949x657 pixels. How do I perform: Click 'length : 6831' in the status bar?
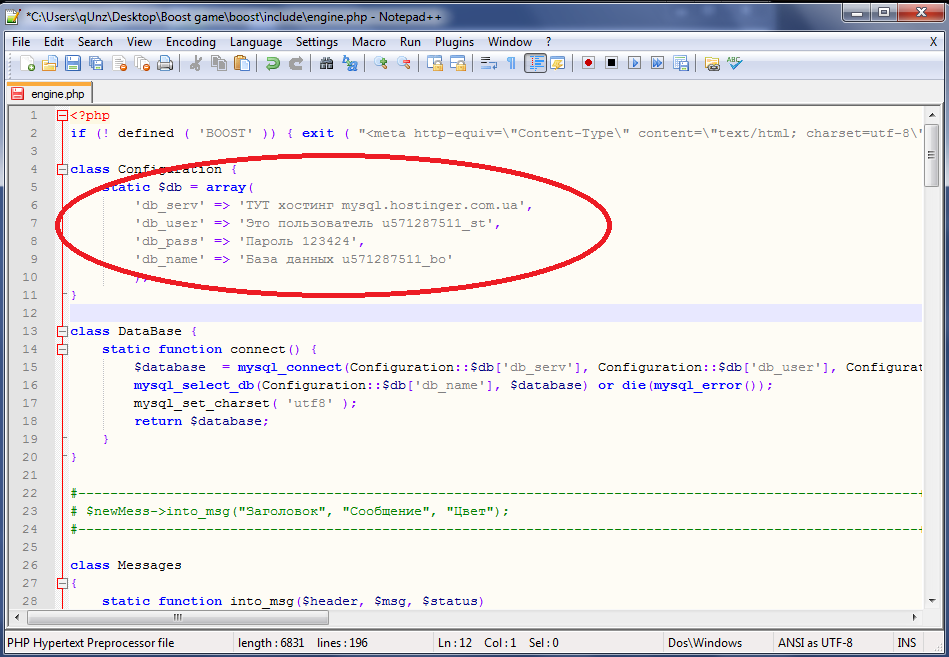point(271,642)
